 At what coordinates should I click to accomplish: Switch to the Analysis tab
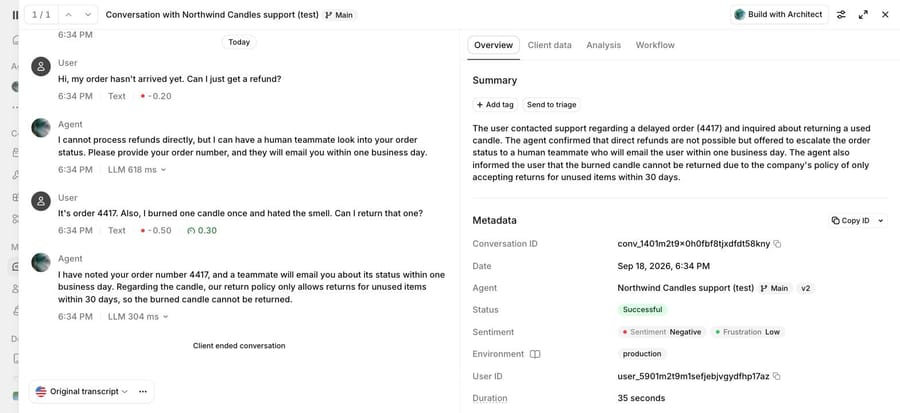coord(603,45)
